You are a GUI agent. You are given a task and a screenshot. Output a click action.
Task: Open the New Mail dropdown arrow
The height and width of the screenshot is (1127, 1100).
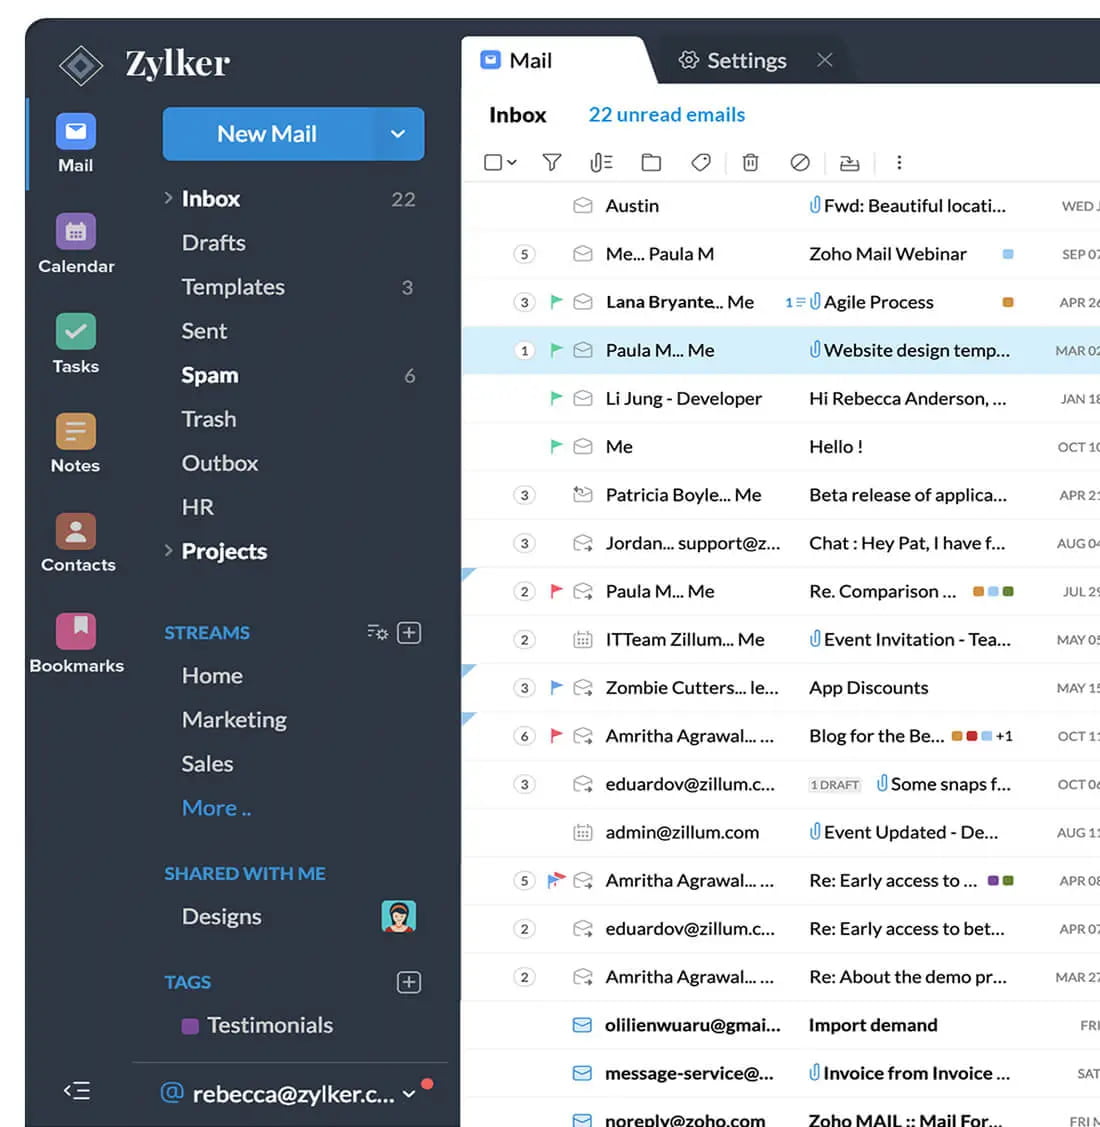397,134
